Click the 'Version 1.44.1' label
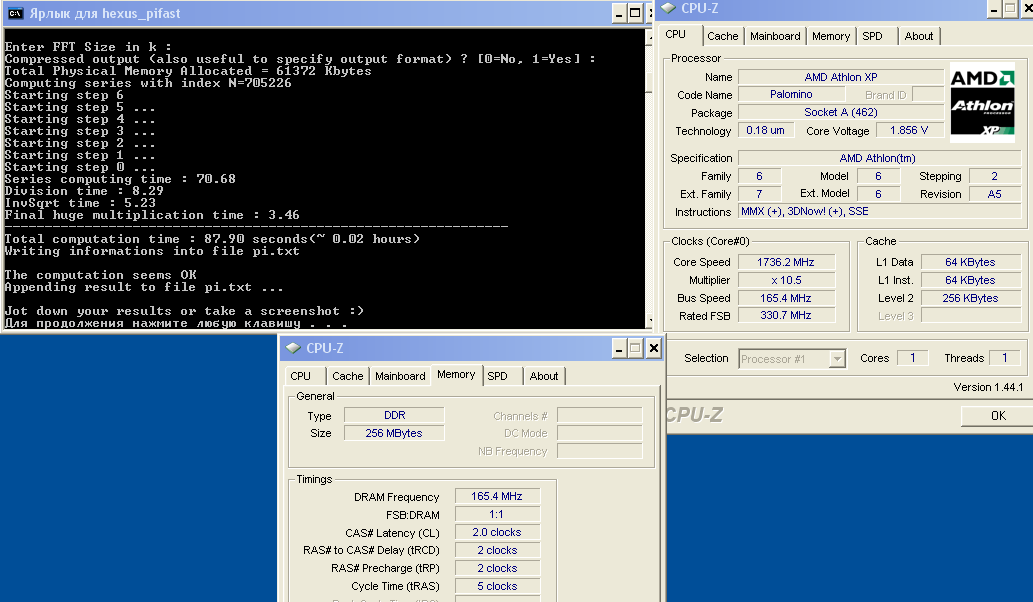The image size is (1033, 602). (988, 387)
